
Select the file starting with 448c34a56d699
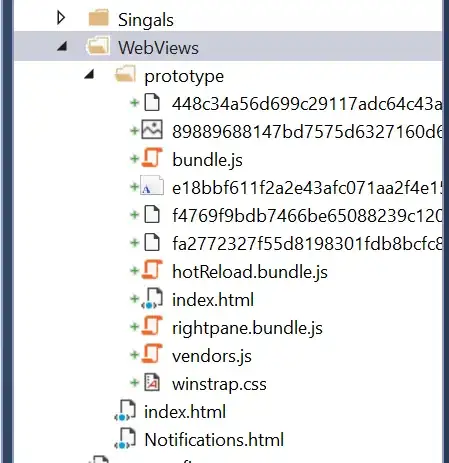(307, 104)
